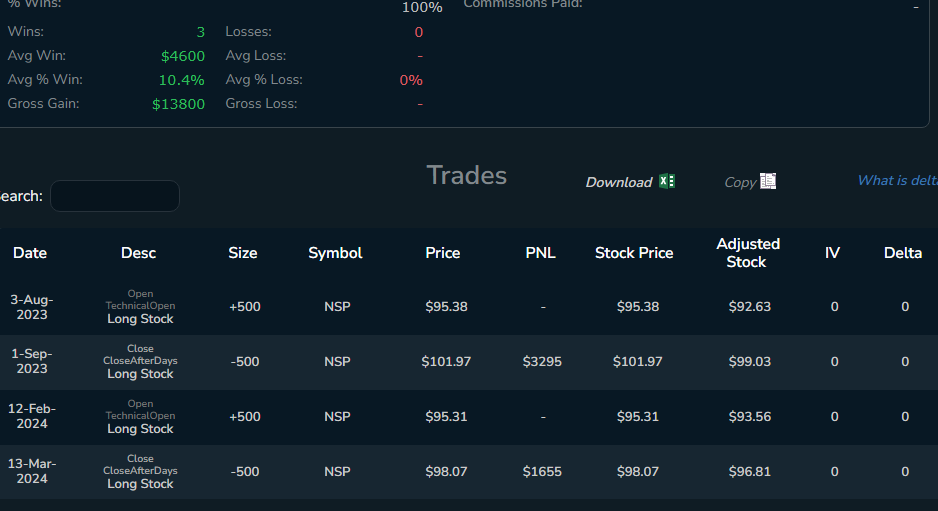
Task: Open the "What is delta" link
Action: (897, 180)
